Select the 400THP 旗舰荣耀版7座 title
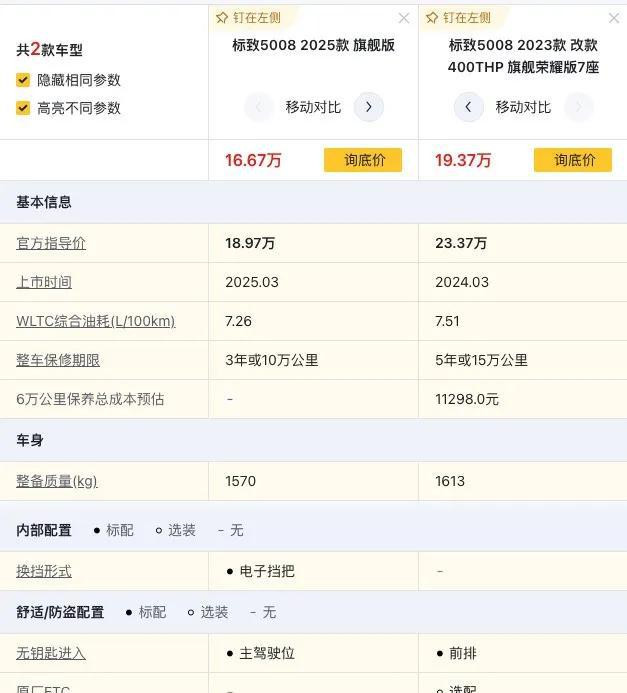Screen dimensions: 627x693 (523, 67)
